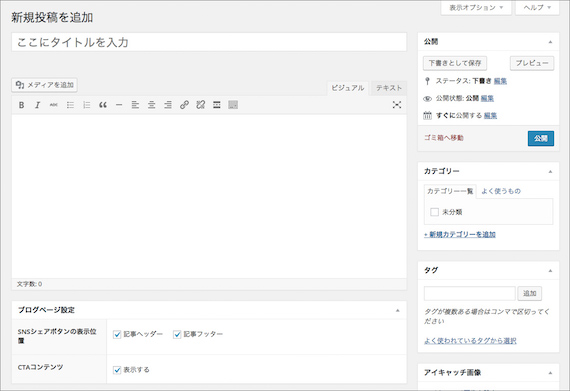Image resolution: width=570 pixels, height=391 pixels.
Task: Insert a bulleted list
Action: pyautogui.click(x=70, y=105)
